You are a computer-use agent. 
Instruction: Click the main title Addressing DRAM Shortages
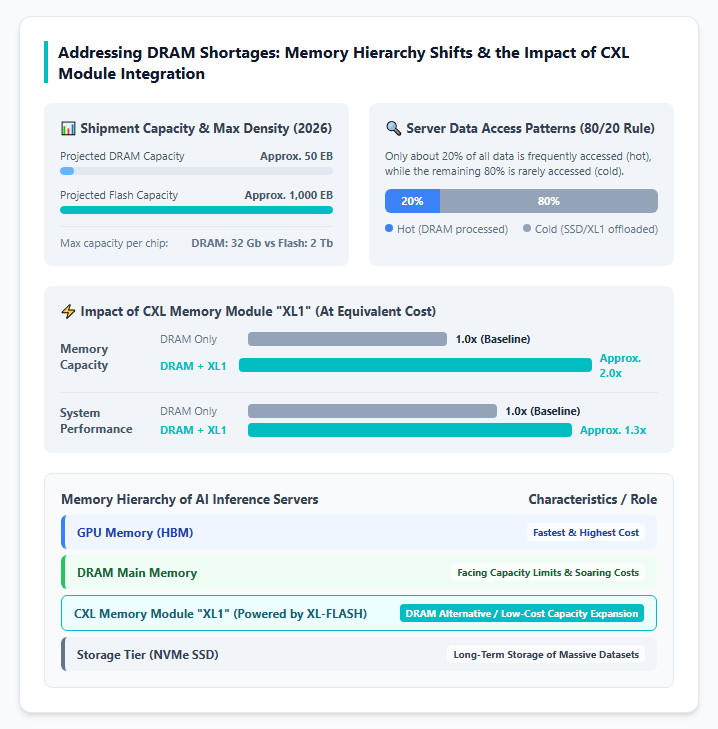pyautogui.click(x=343, y=63)
